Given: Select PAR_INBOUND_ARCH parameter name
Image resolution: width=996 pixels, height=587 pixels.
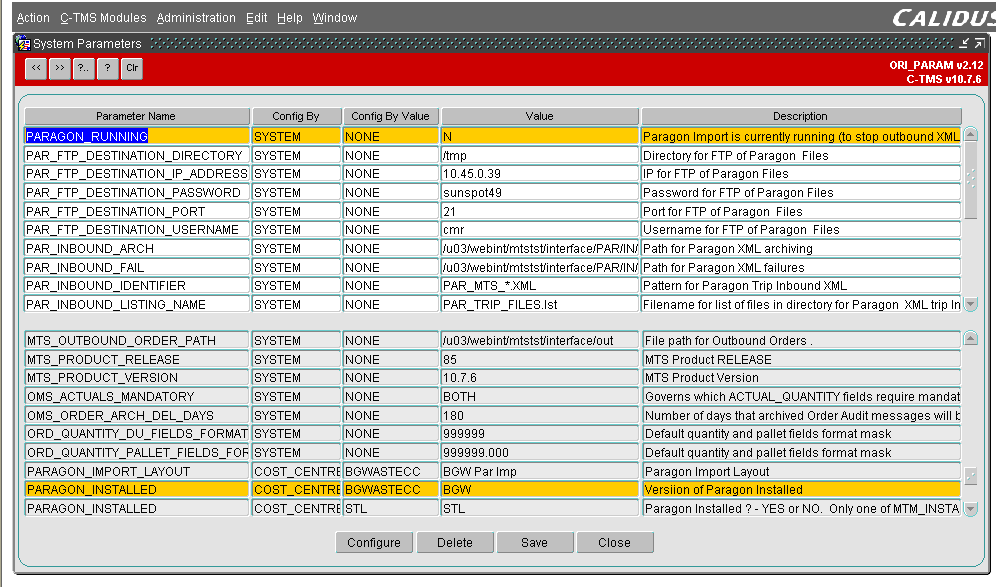Looking at the screenshot, I should point(137,248).
